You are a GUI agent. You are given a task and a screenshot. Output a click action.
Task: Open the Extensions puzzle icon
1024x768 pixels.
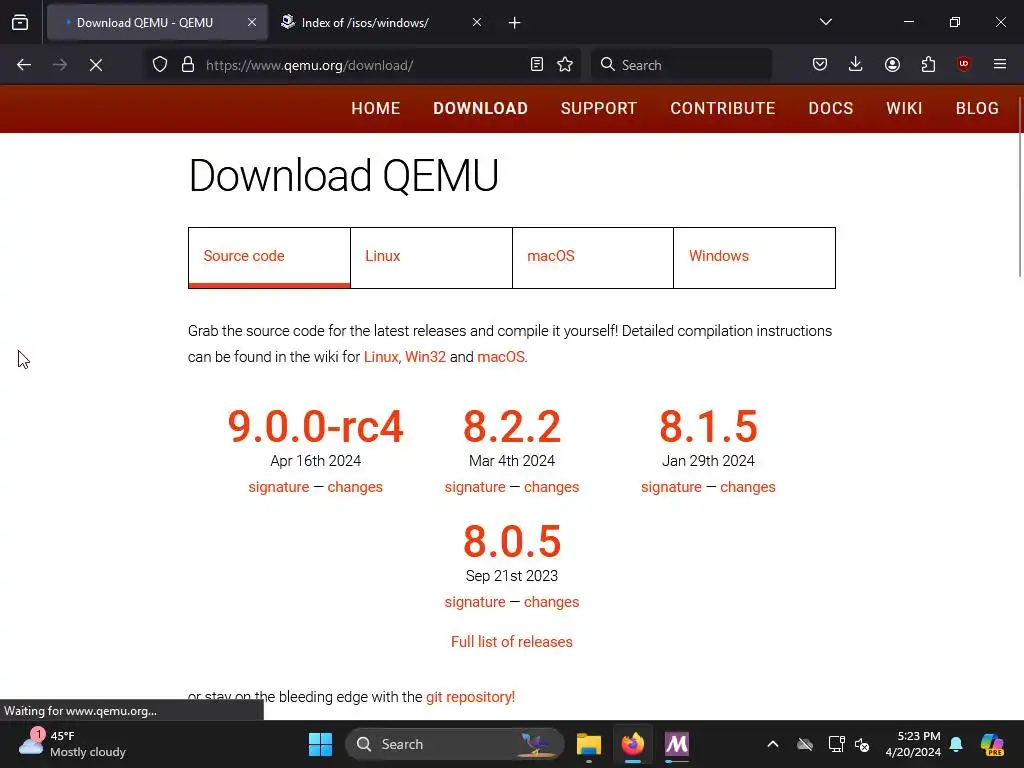coord(928,64)
